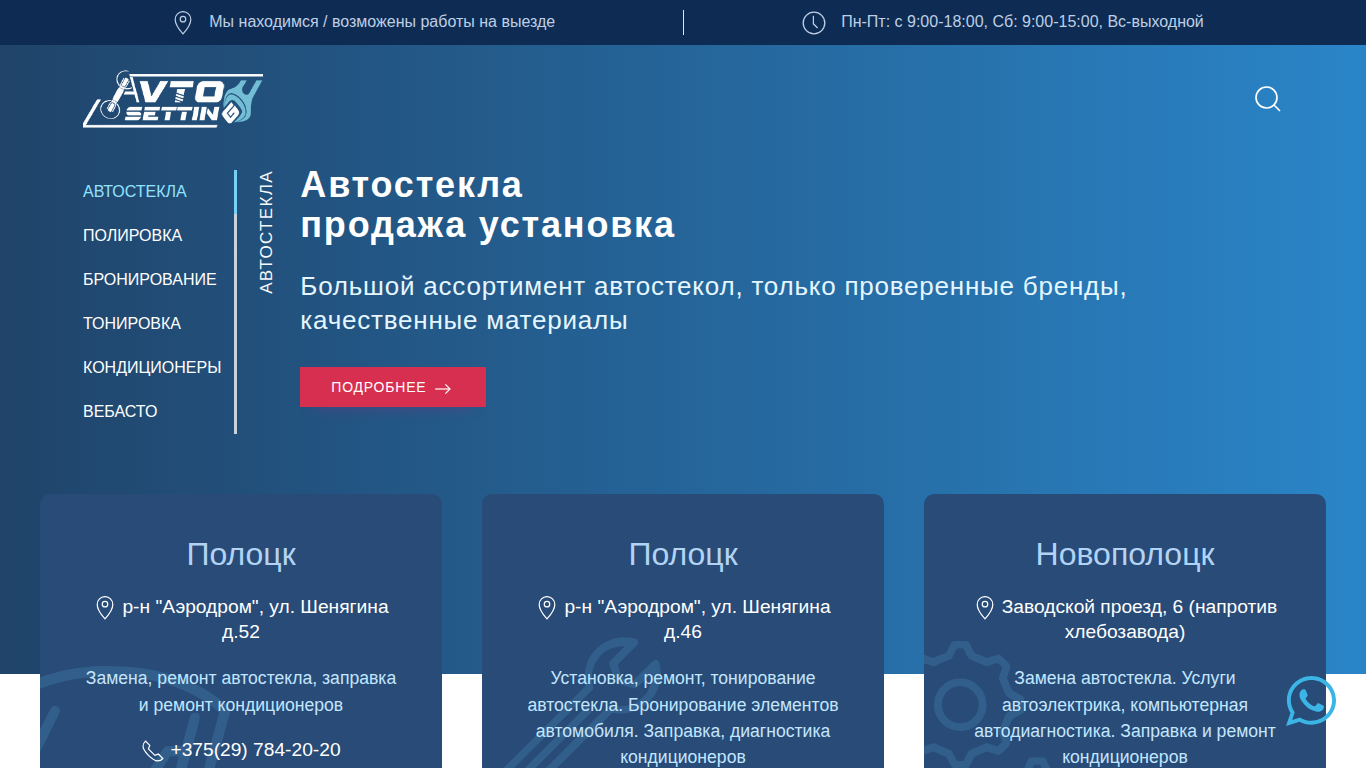
Task: Click the red ПОДРОБНЕЕ button
Action: 393,387
